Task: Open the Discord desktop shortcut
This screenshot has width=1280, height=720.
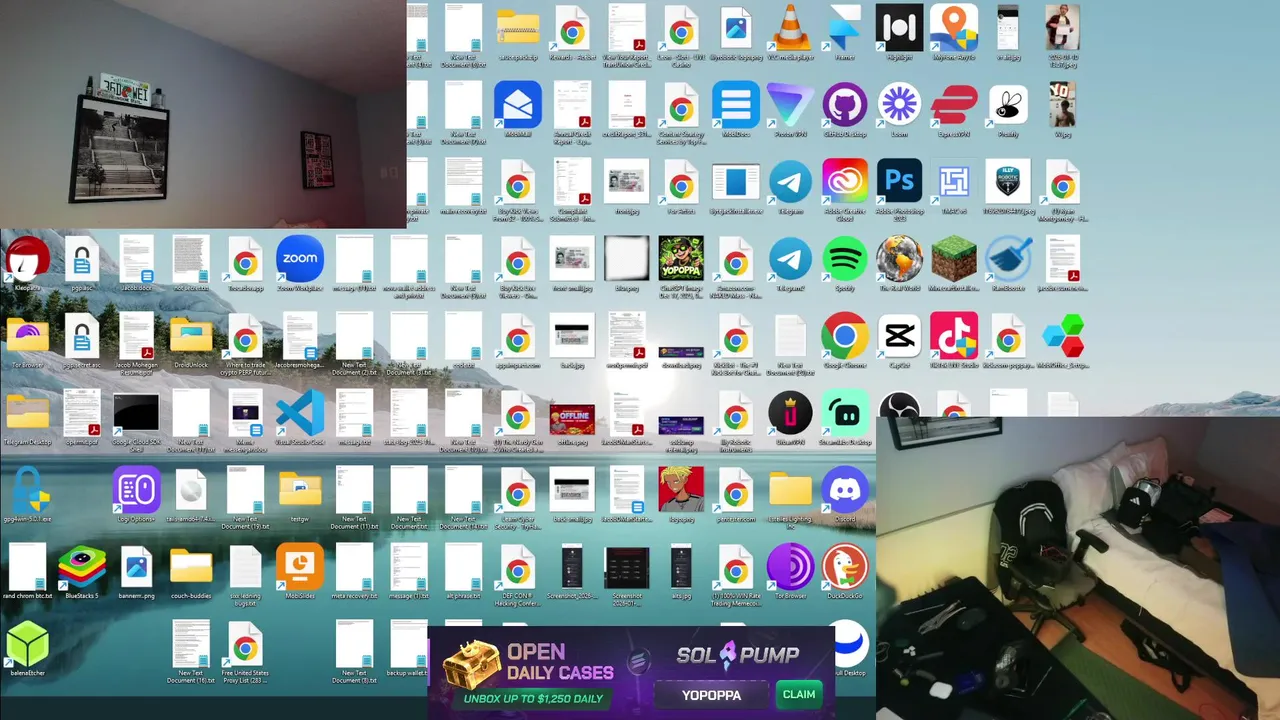Action: tap(845, 490)
